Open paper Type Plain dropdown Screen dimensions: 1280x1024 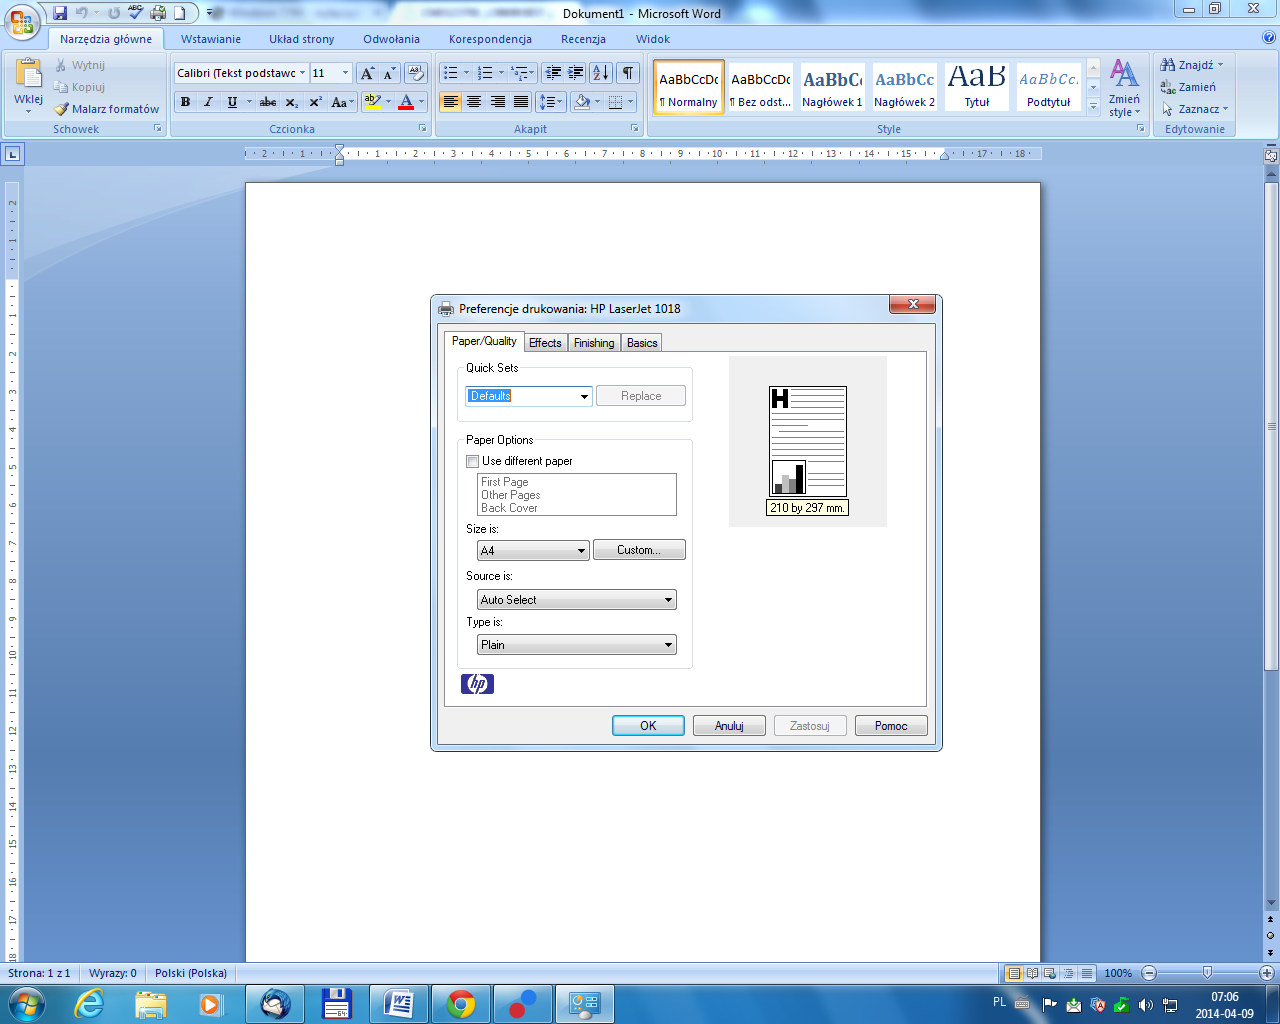pyautogui.click(x=577, y=645)
